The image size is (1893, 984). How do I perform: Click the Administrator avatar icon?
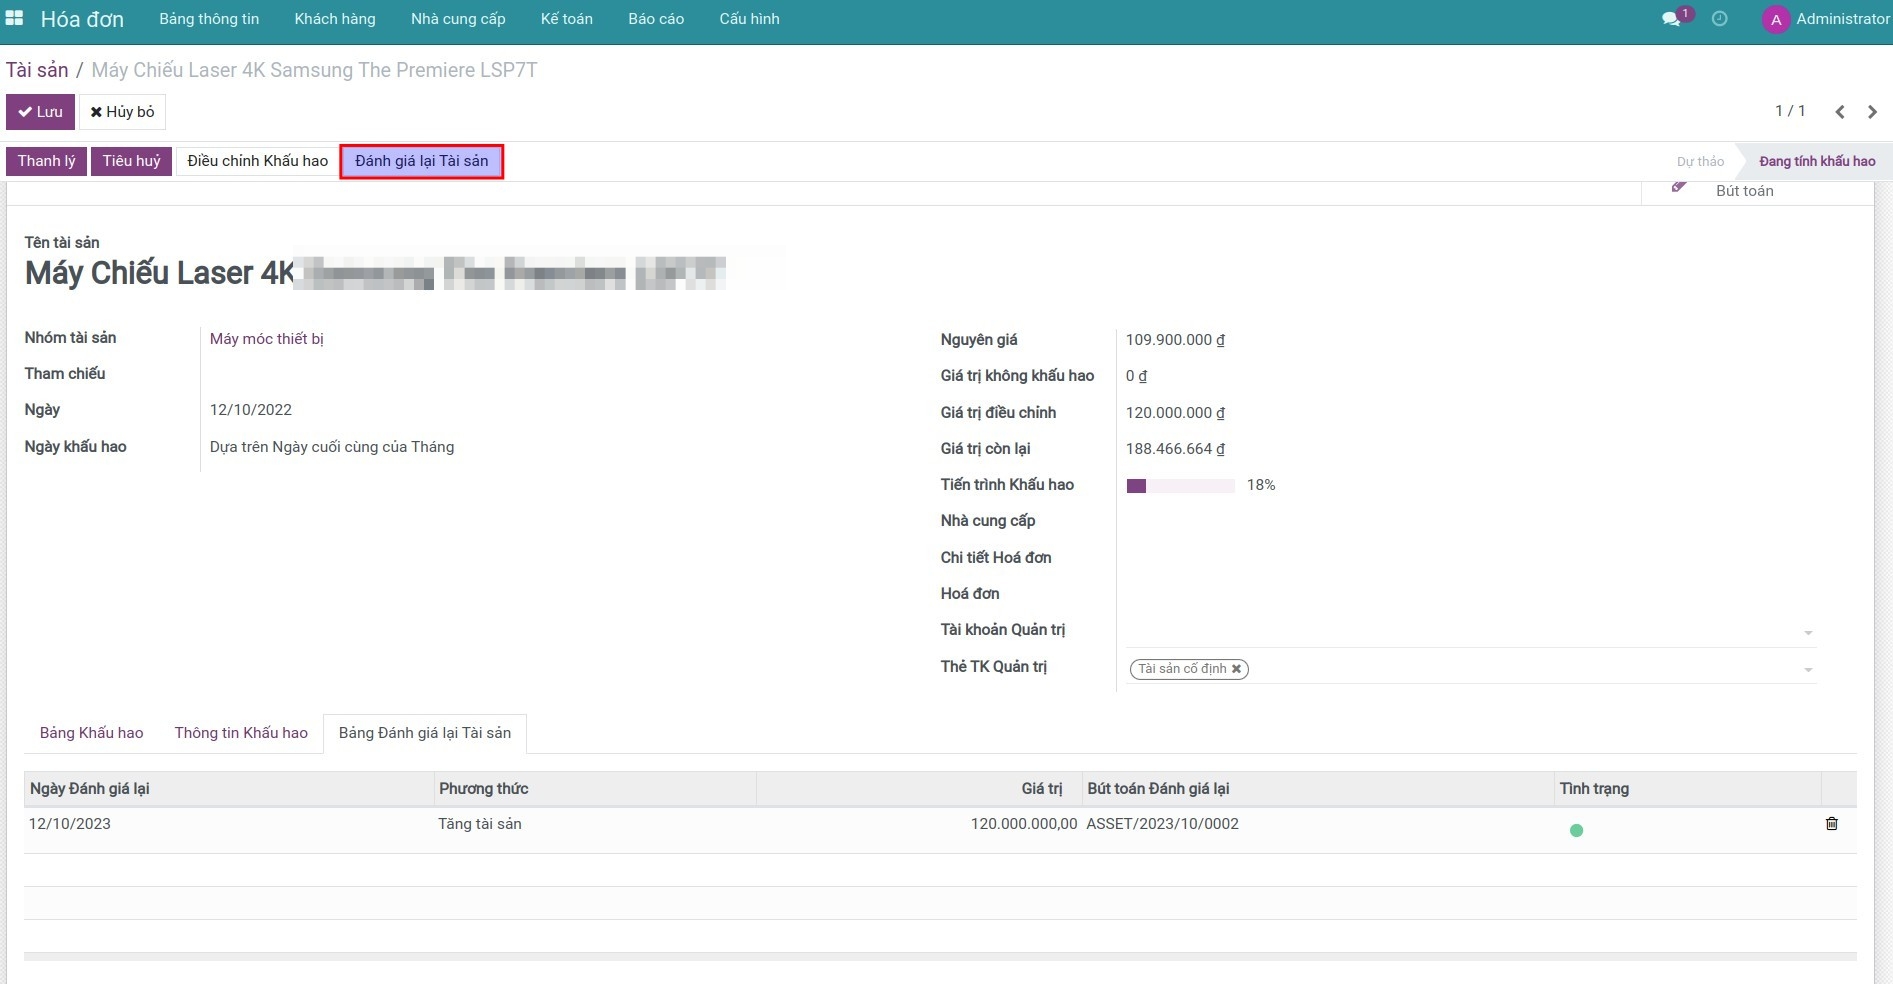pyautogui.click(x=1775, y=19)
